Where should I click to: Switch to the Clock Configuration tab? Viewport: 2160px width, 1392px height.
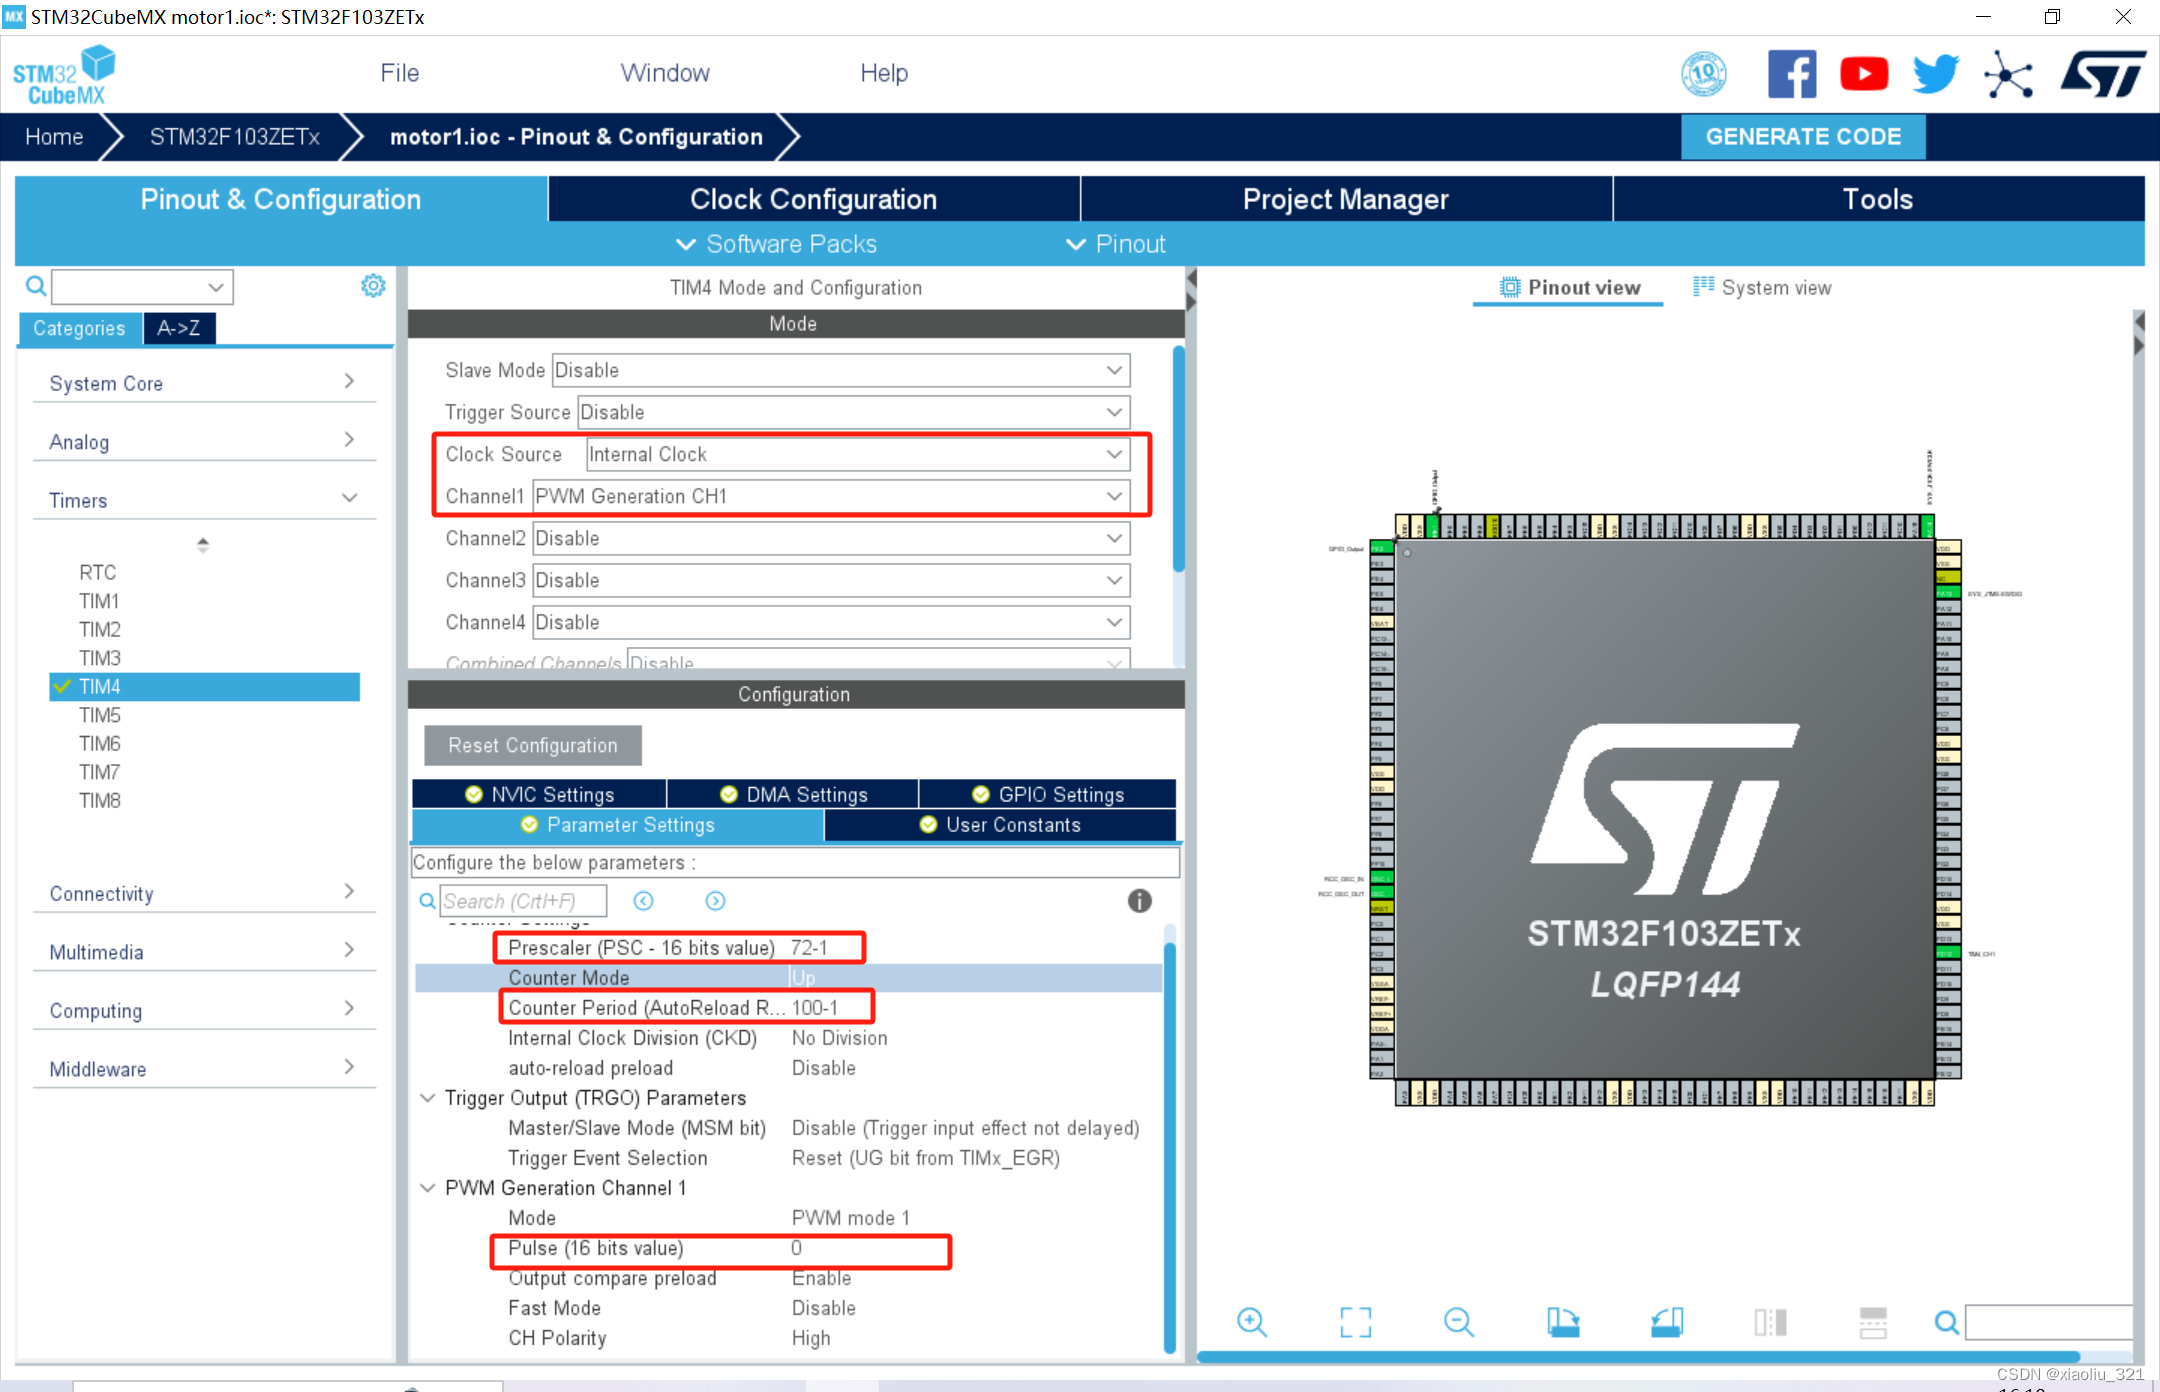coord(812,199)
